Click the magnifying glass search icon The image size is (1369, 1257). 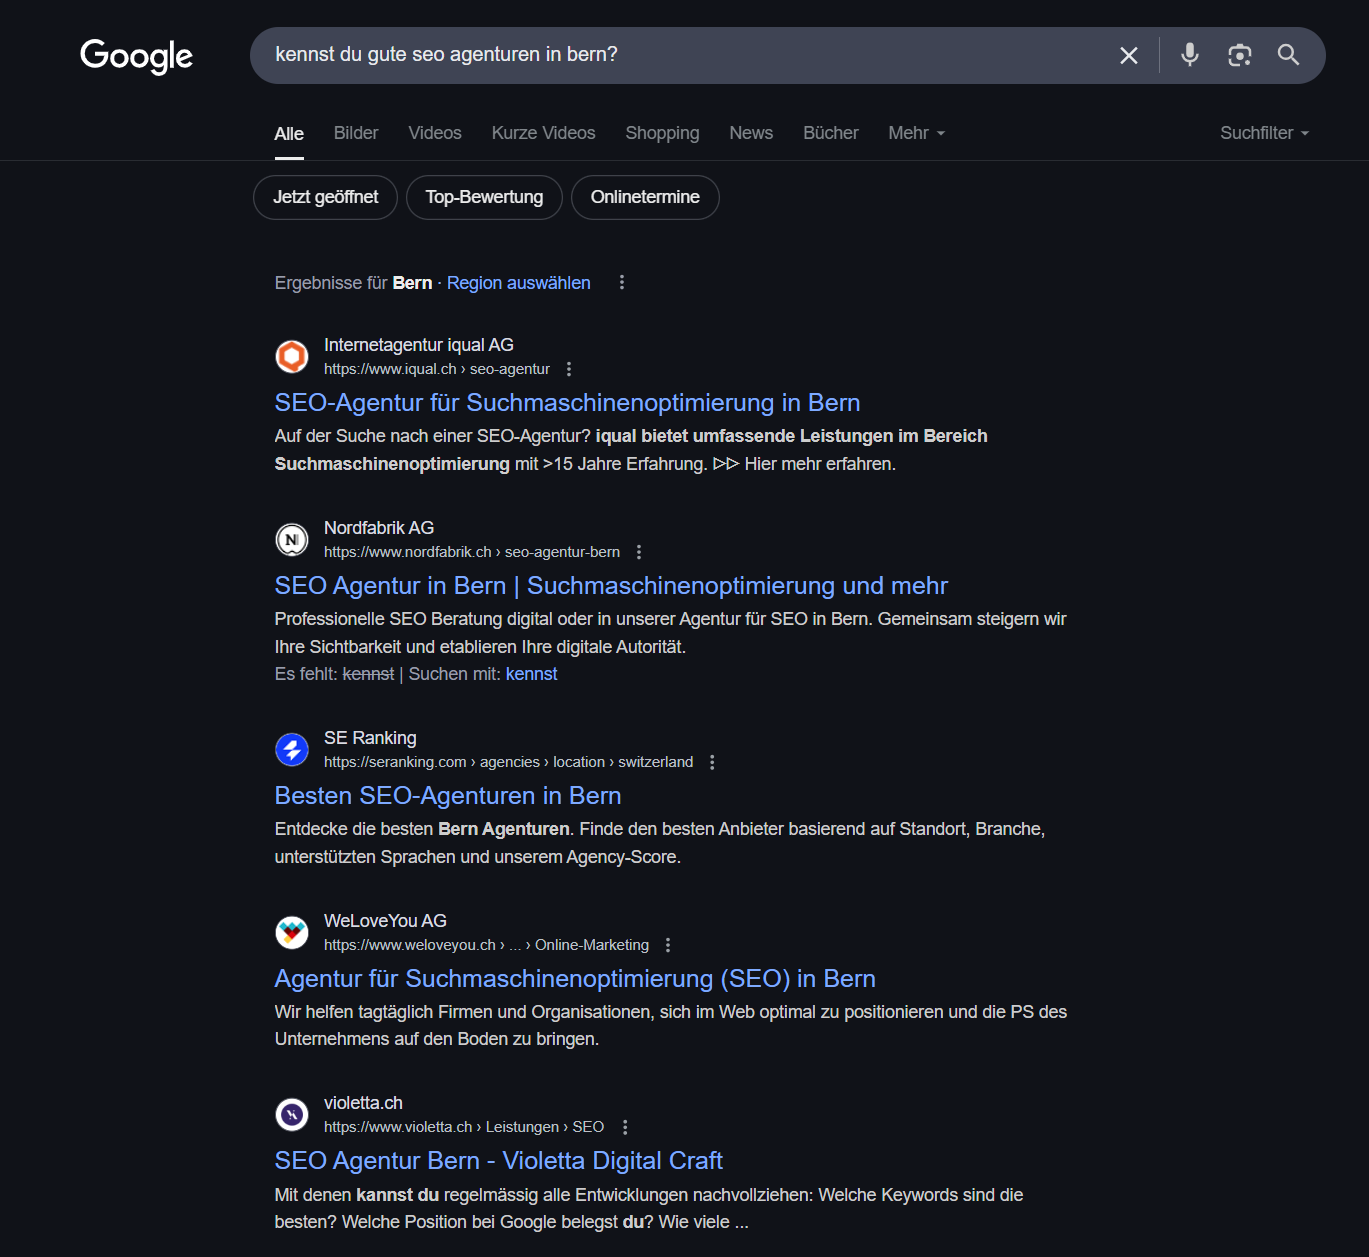click(1288, 55)
